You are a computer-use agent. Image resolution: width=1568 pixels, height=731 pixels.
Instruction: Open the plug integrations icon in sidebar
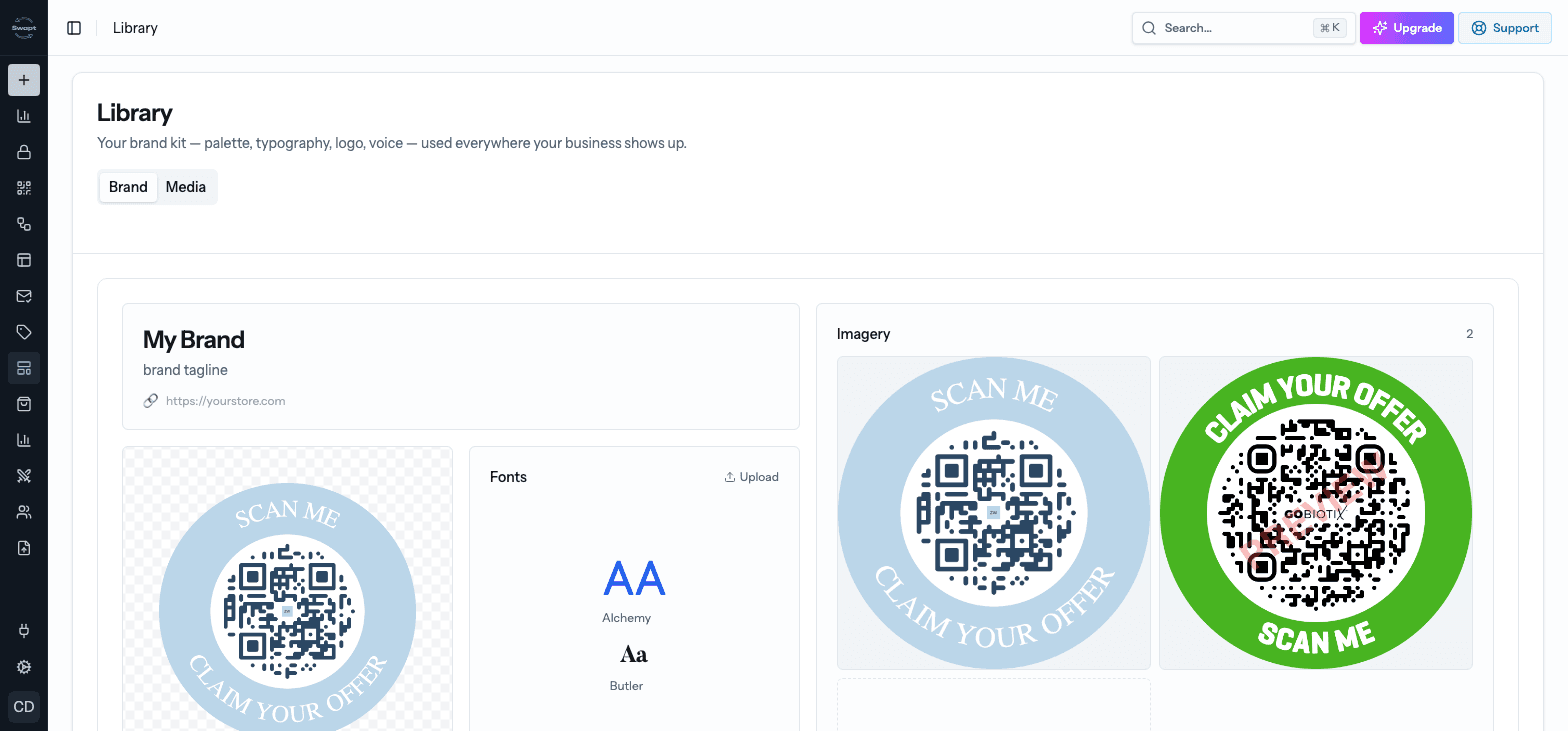pos(24,631)
